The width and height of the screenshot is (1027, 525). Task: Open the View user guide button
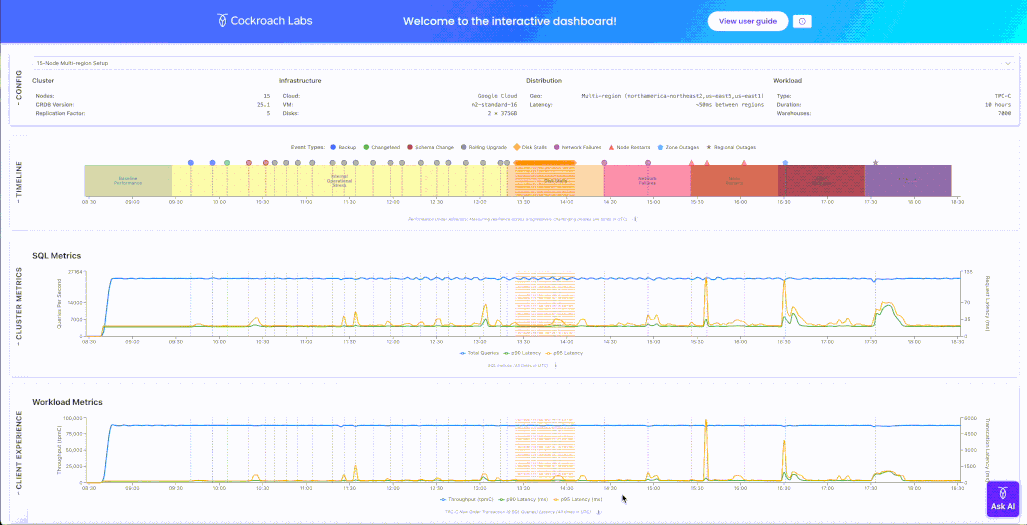click(x=747, y=21)
